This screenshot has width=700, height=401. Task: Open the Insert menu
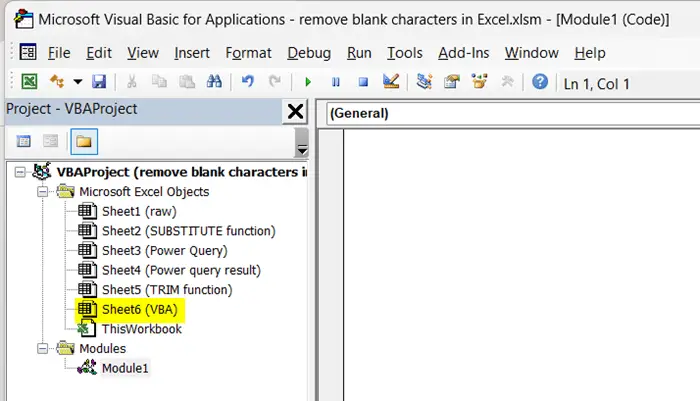[192, 53]
